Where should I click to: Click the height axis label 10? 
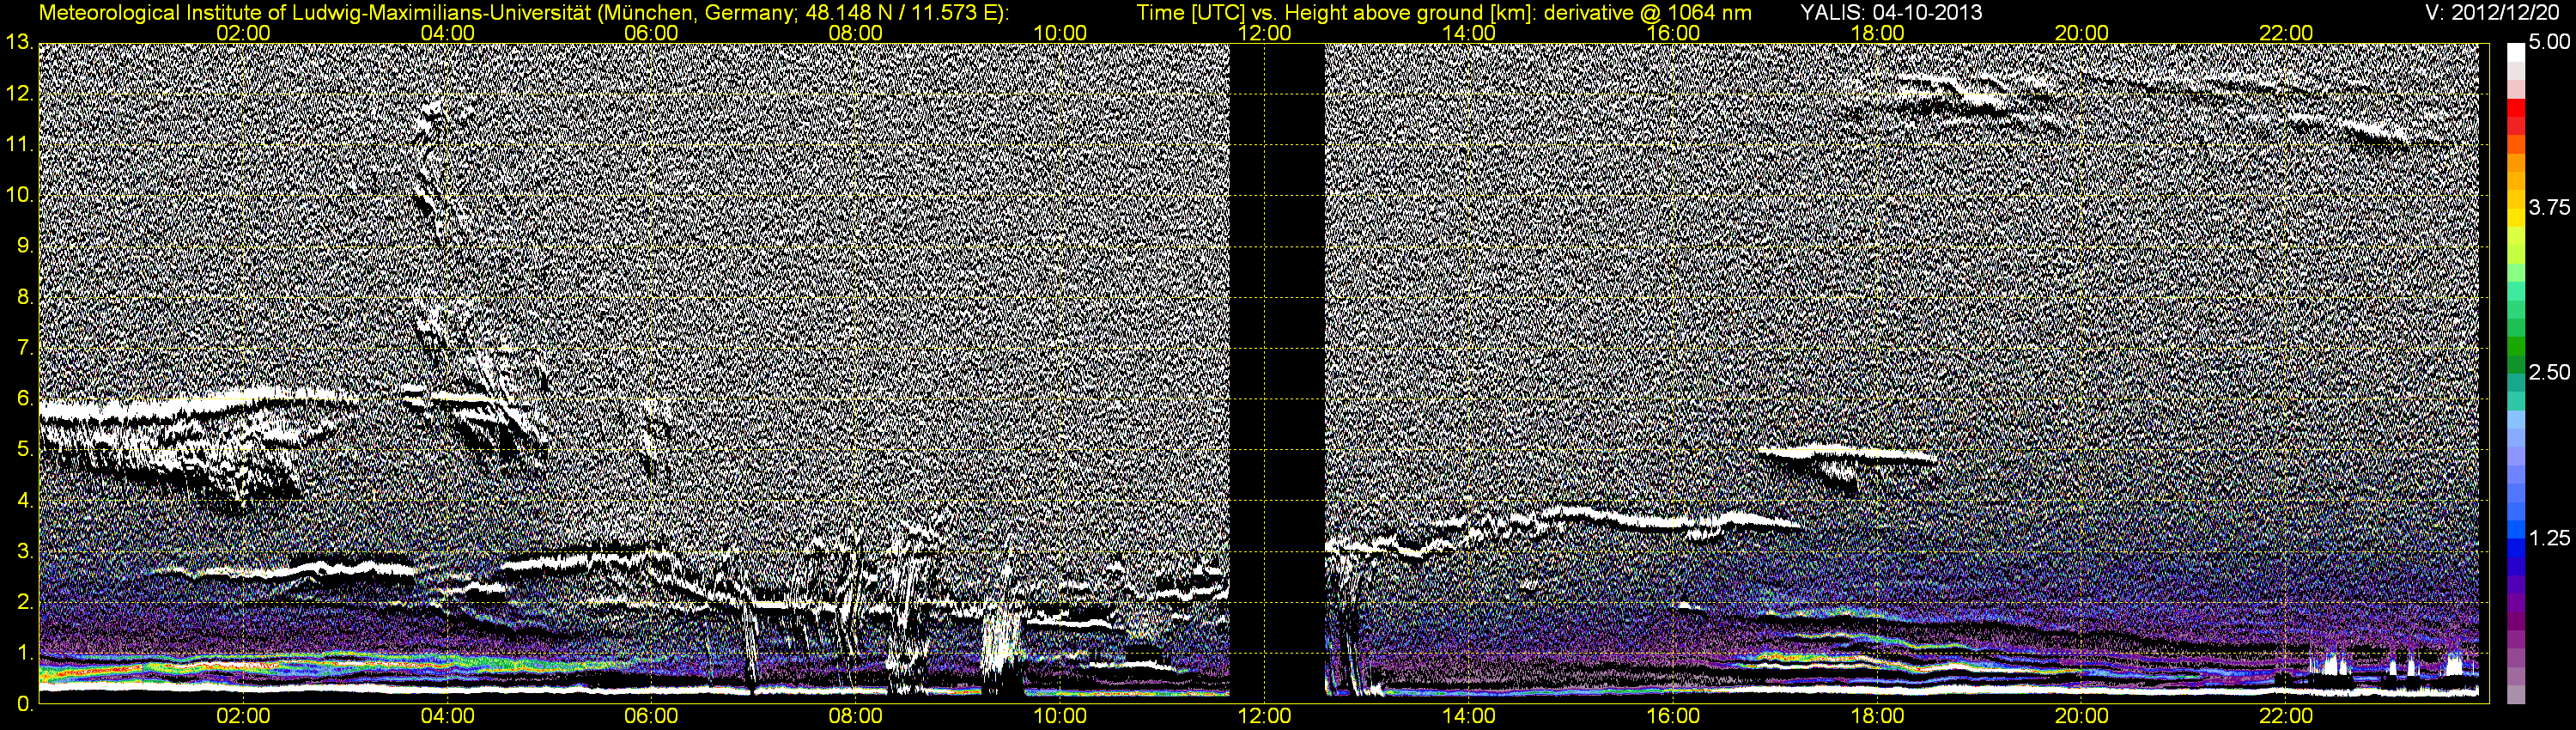coord(19,195)
